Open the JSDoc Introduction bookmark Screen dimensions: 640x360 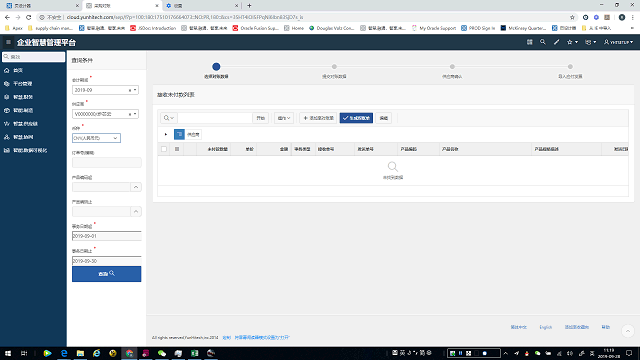click(153, 28)
